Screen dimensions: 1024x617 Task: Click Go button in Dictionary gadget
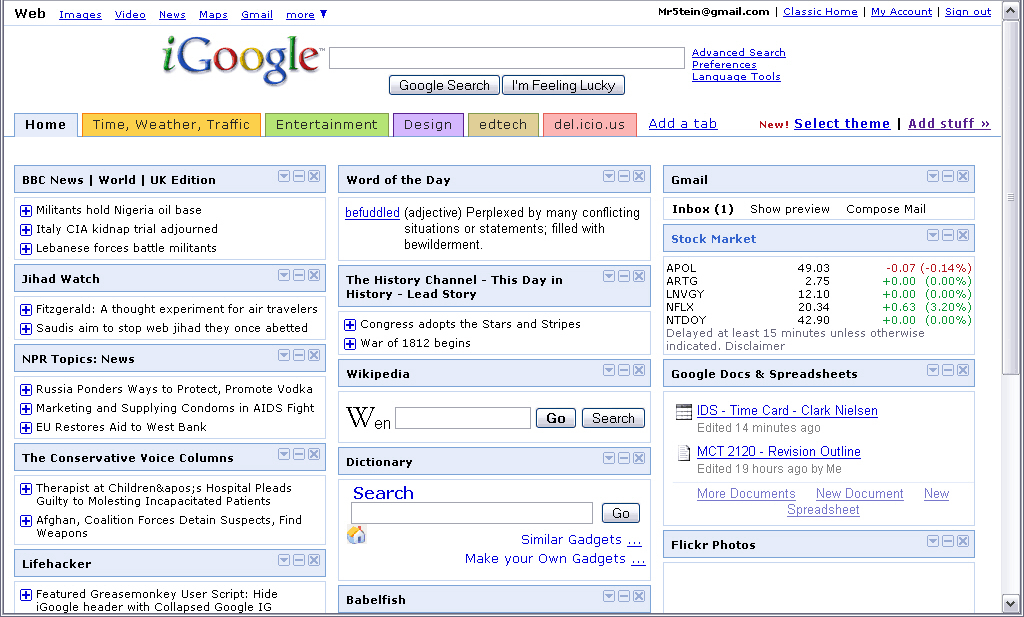620,513
